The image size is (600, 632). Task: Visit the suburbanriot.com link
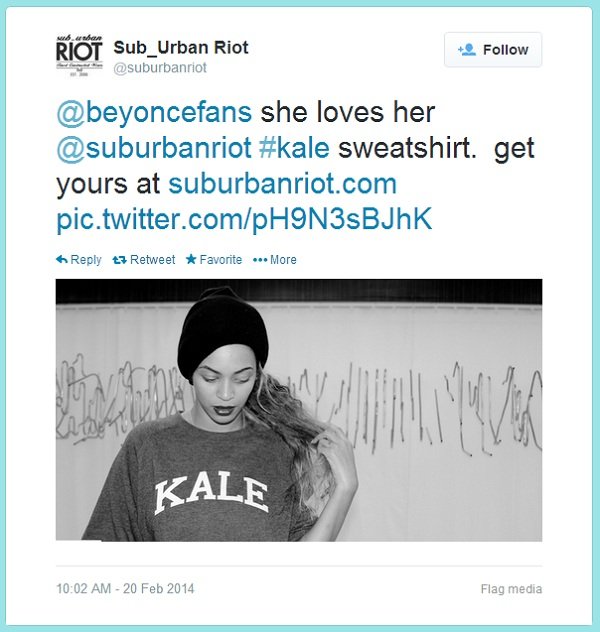point(282,184)
